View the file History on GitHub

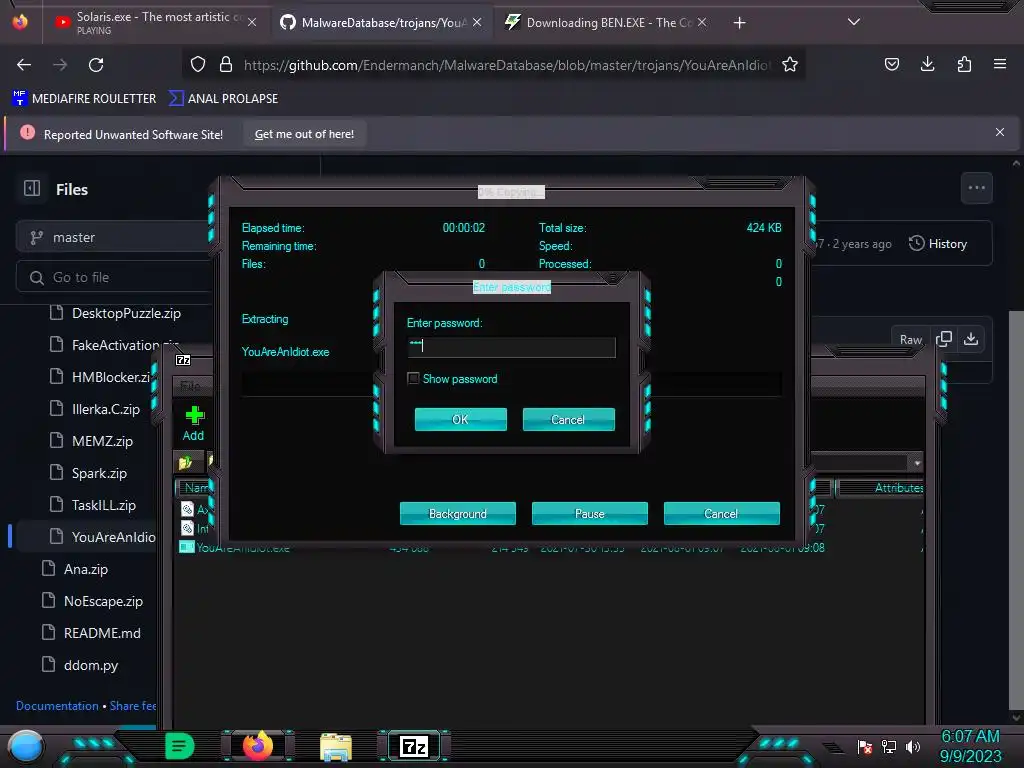click(x=938, y=244)
